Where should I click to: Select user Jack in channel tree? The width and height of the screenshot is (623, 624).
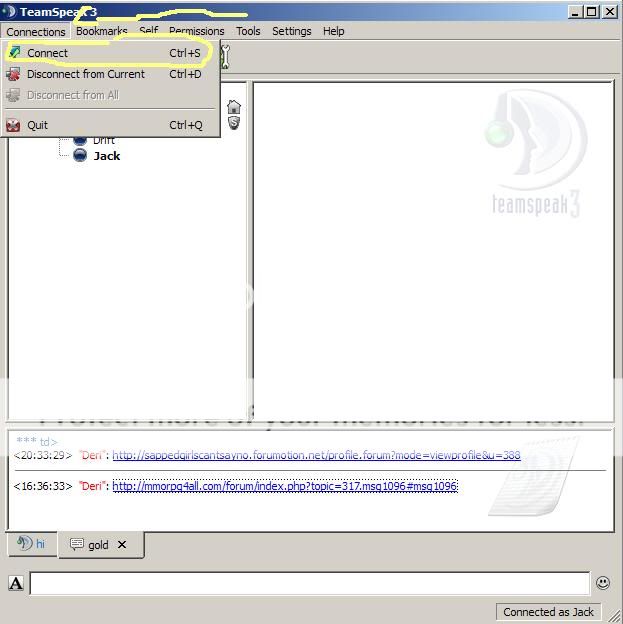[x=107, y=156]
